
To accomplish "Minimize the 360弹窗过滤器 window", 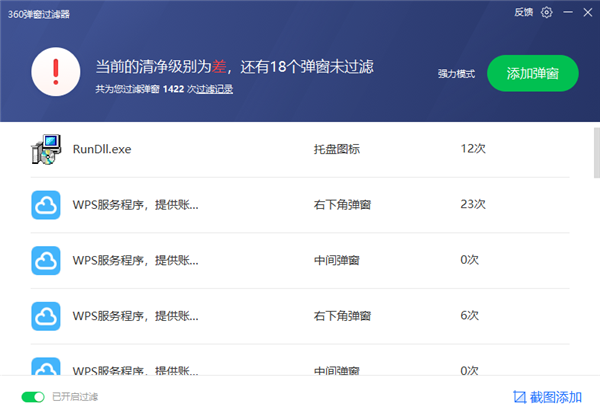I will tap(568, 12).
